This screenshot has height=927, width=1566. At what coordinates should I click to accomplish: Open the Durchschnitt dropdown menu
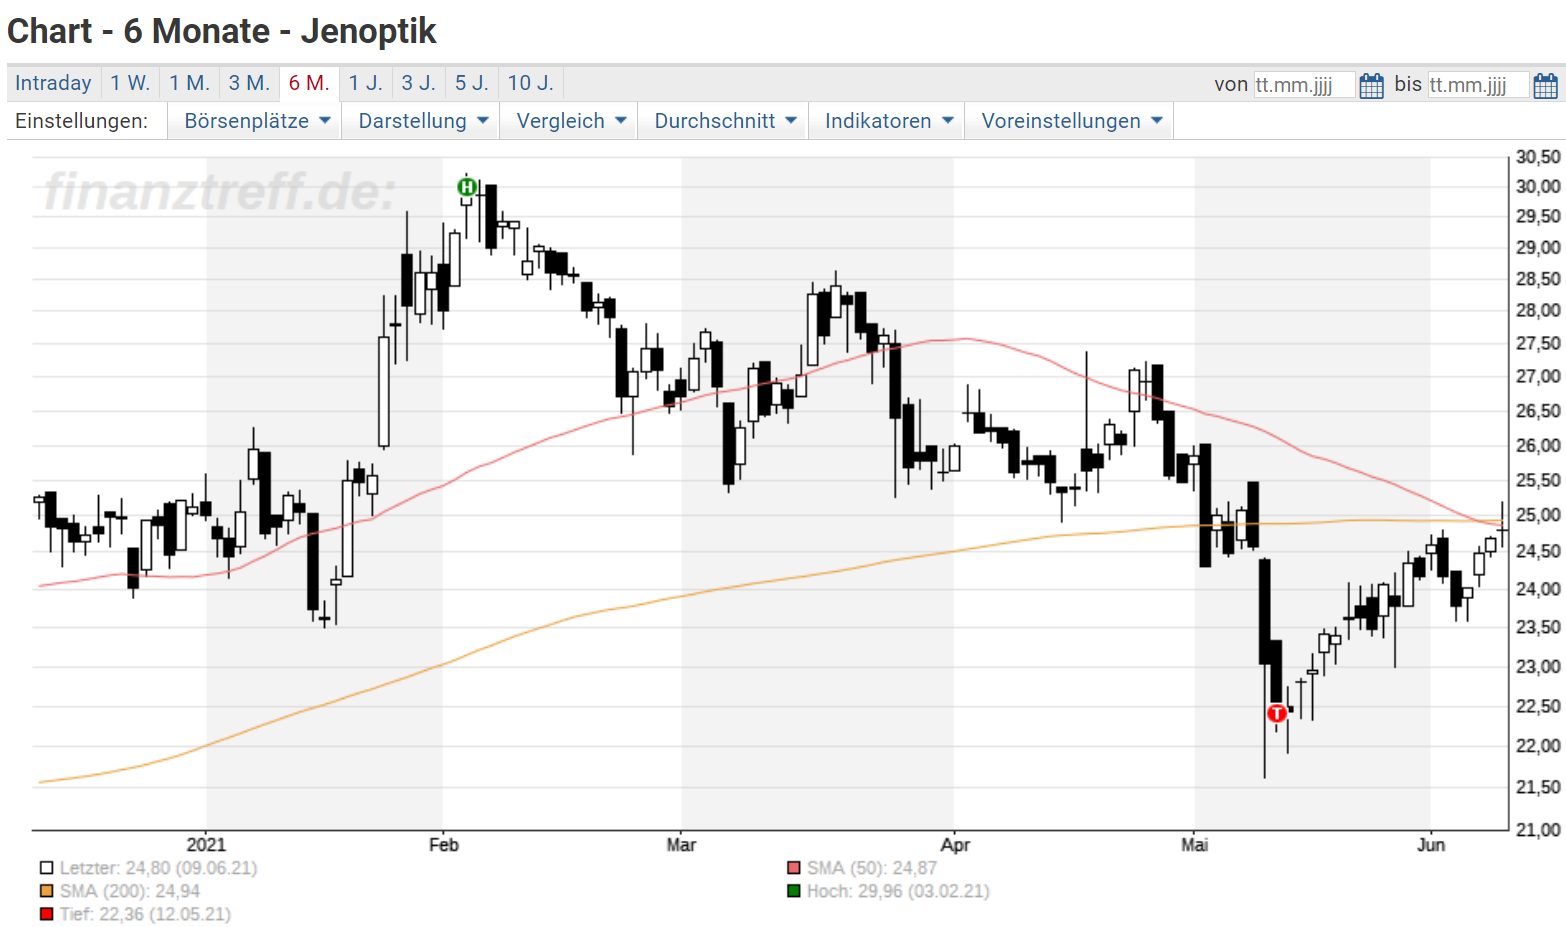pyautogui.click(x=724, y=121)
